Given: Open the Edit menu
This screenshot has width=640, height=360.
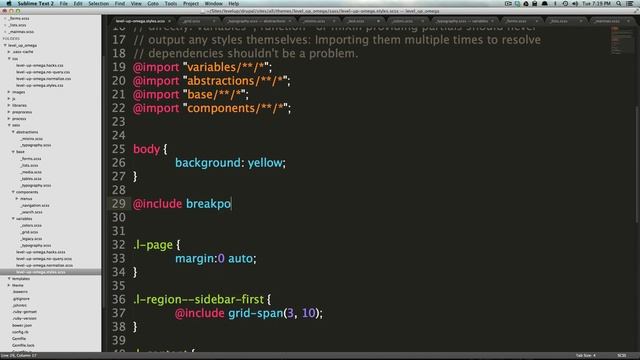Looking at the screenshot, I should click(x=78, y=3).
